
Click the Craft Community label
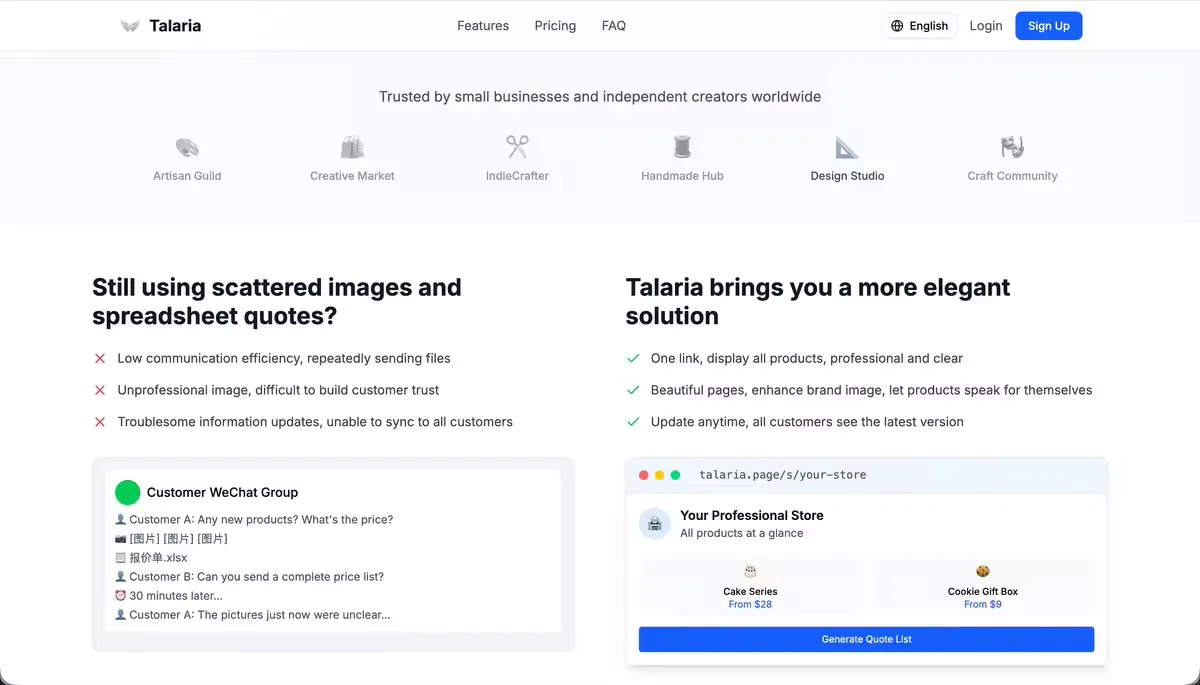pos(1012,176)
